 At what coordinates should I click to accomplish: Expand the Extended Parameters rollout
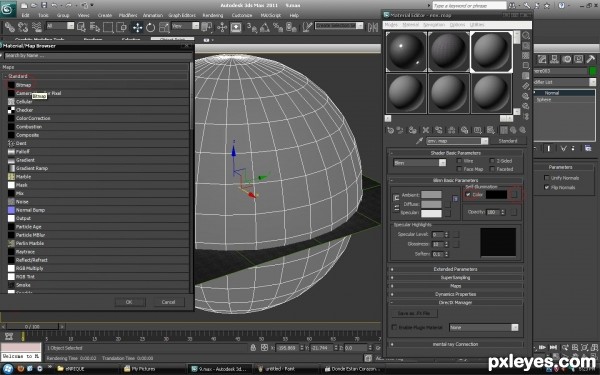point(455,269)
